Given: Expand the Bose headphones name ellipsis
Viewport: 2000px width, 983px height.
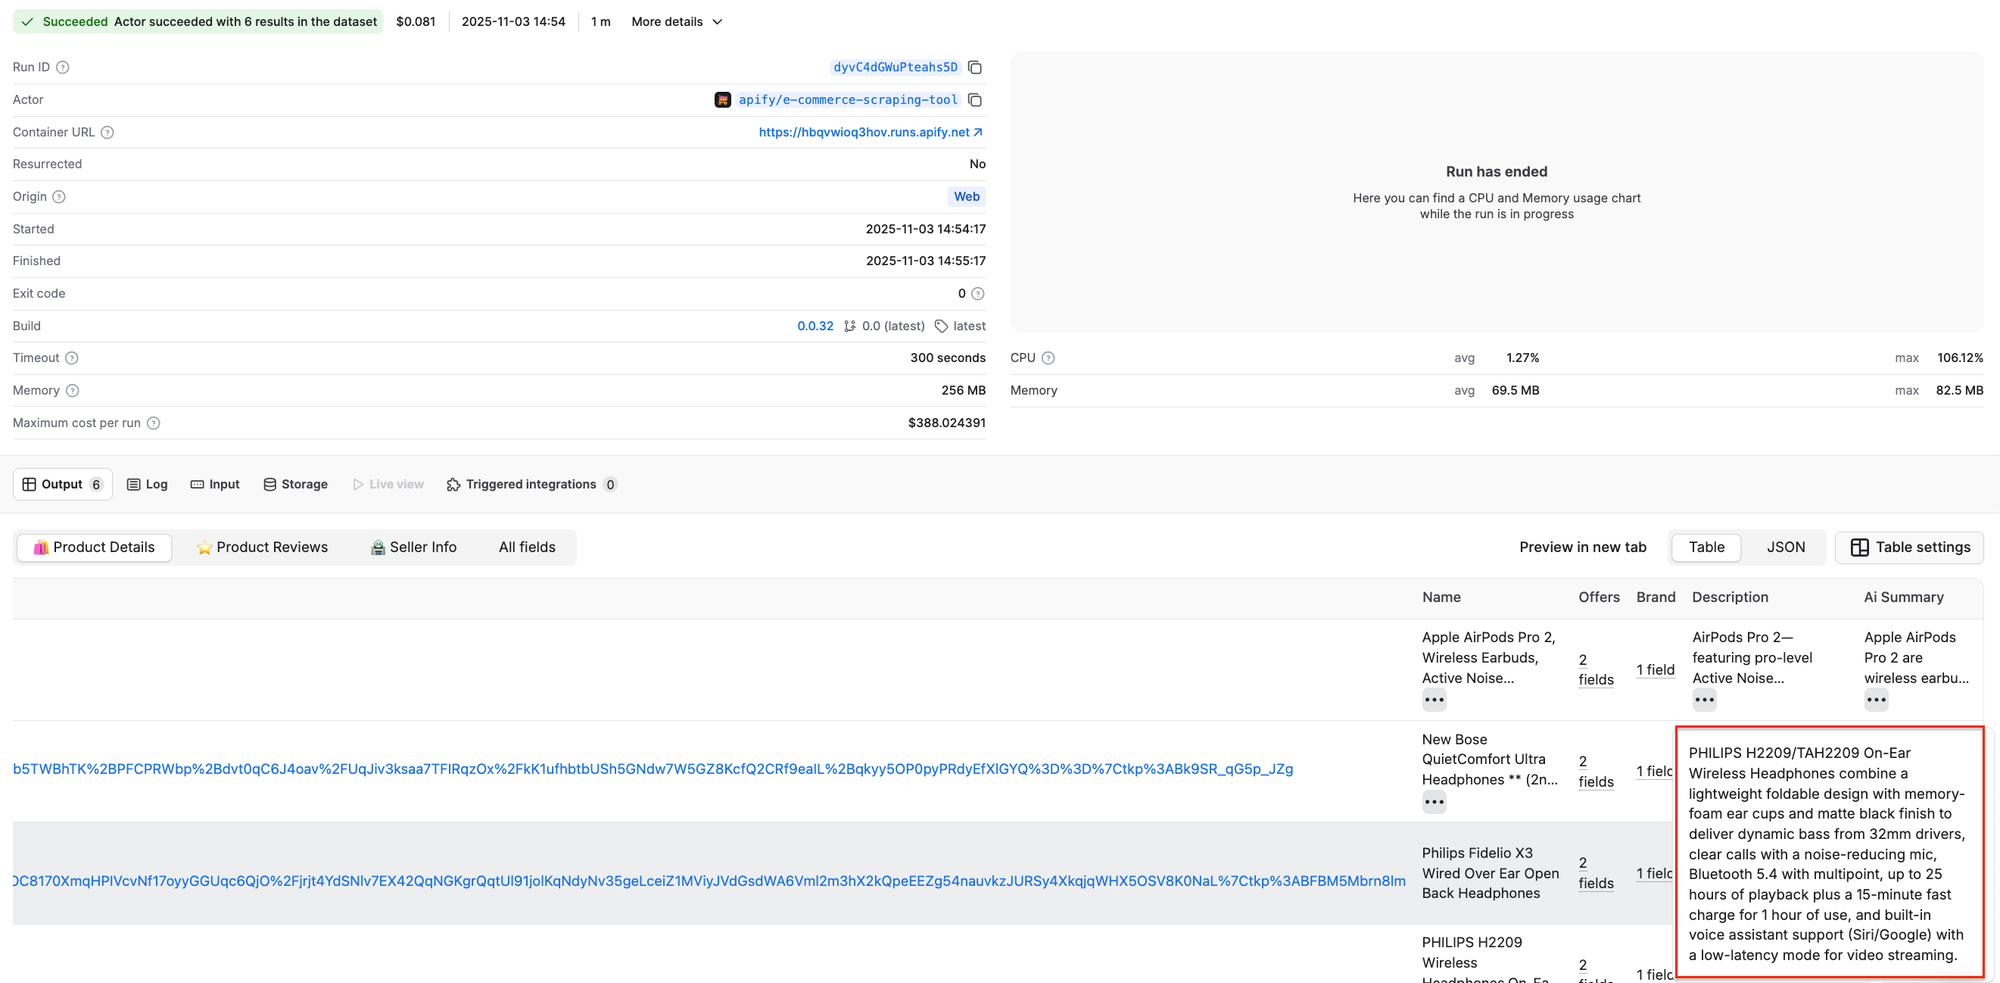Looking at the screenshot, I should 1433,801.
